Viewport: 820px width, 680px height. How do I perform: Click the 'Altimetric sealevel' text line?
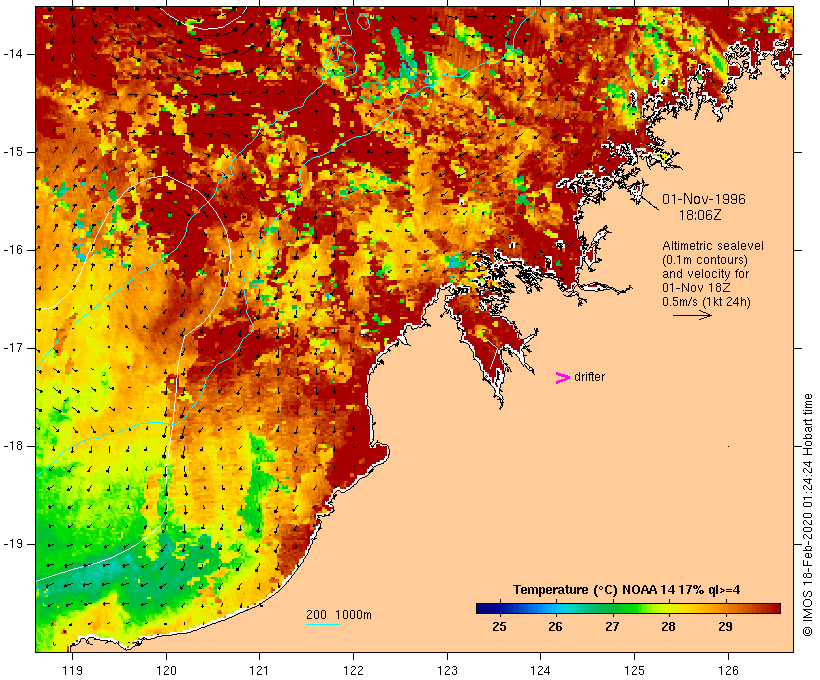click(713, 246)
